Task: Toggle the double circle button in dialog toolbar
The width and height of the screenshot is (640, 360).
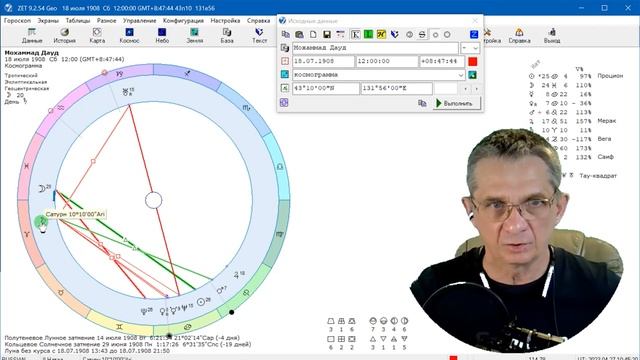Action: [409, 34]
